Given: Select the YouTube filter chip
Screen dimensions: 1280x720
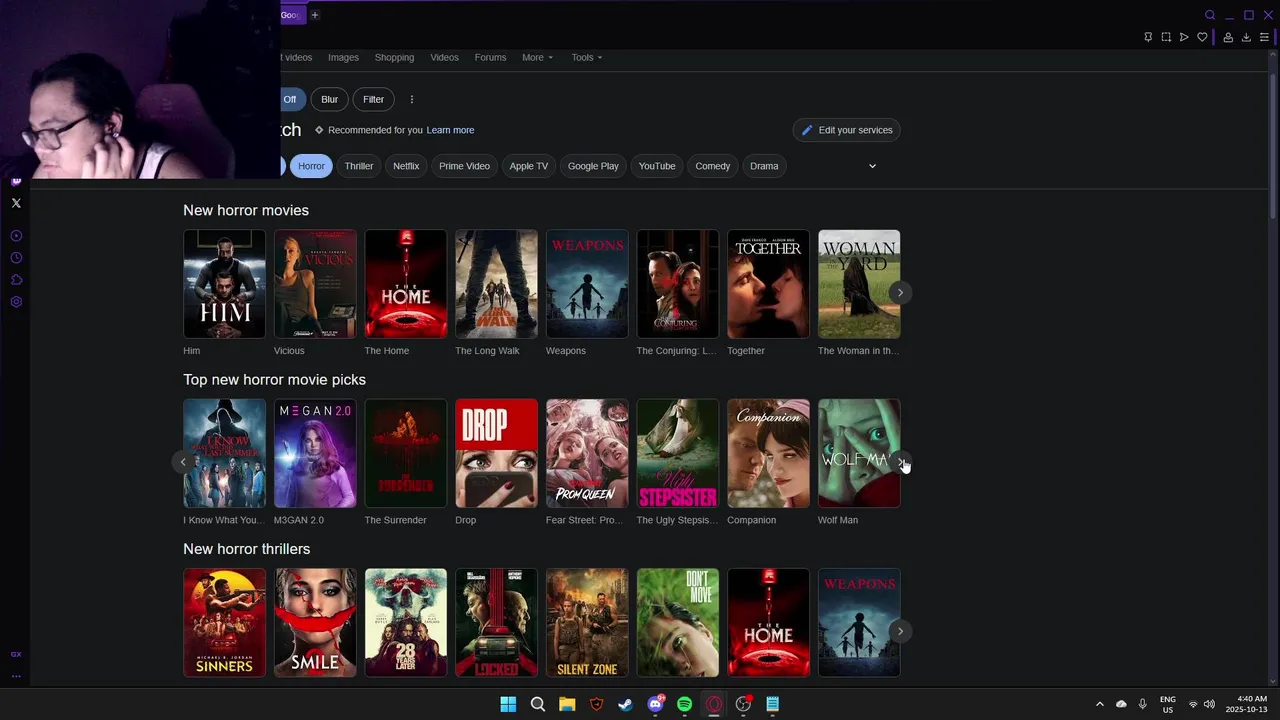Looking at the screenshot, I should [657, 166].
